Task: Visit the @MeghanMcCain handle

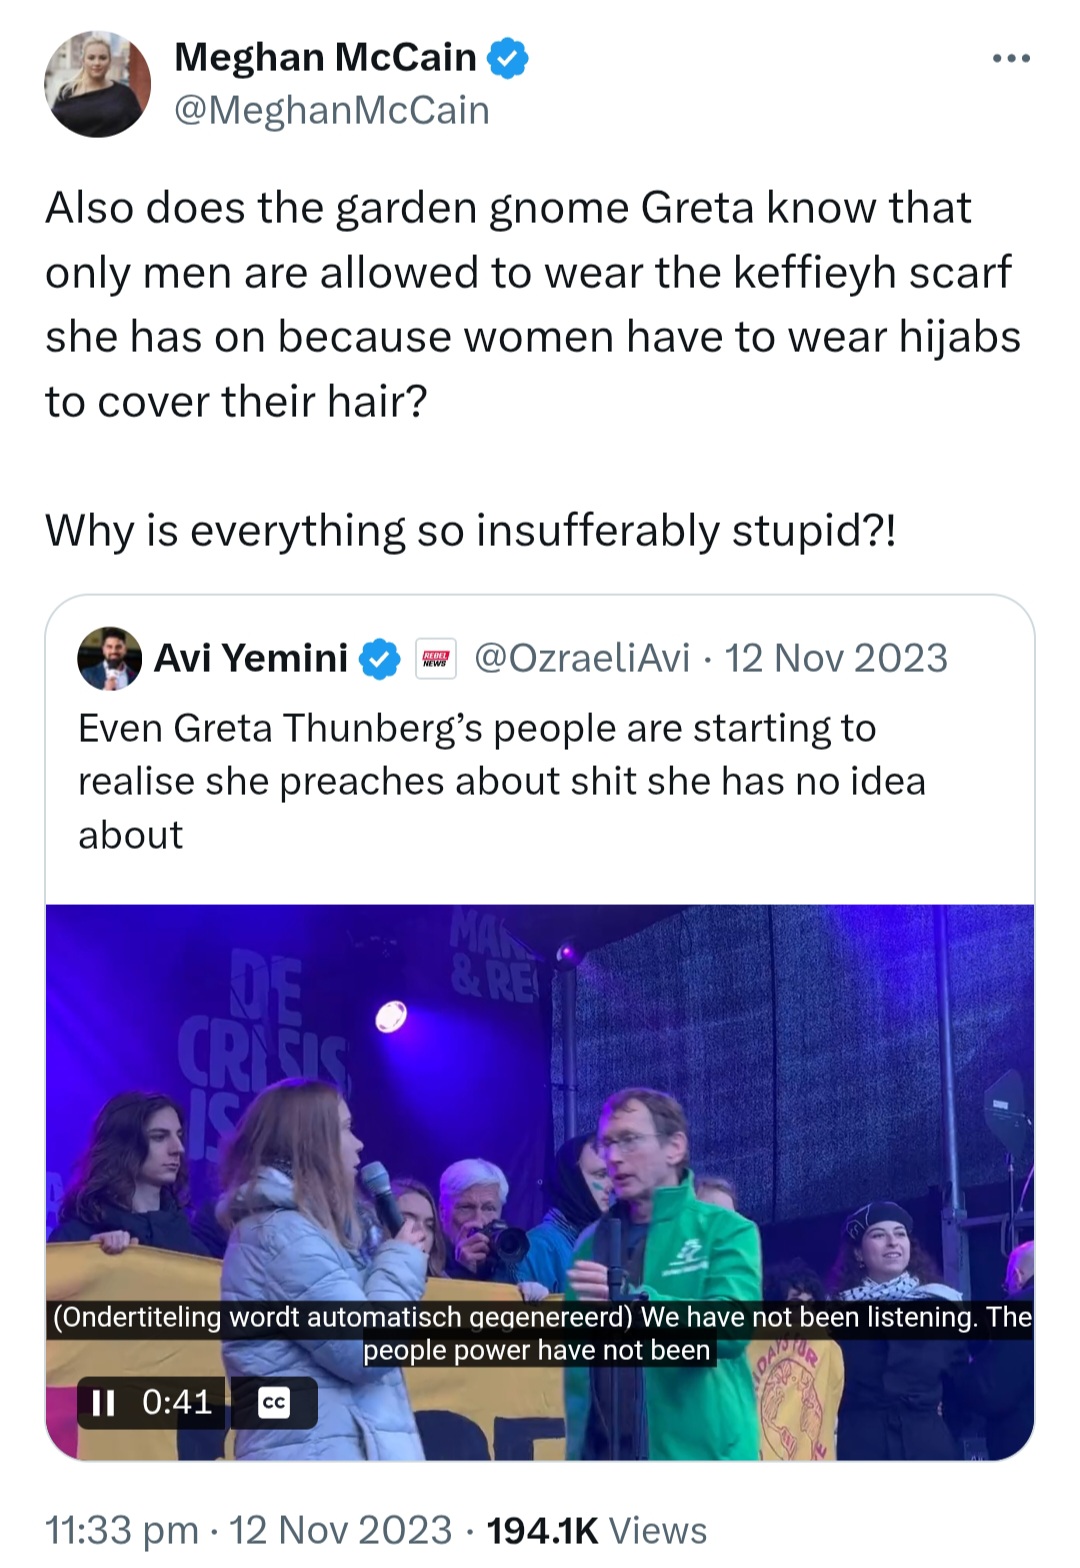Action: click(x=332, y=110)
